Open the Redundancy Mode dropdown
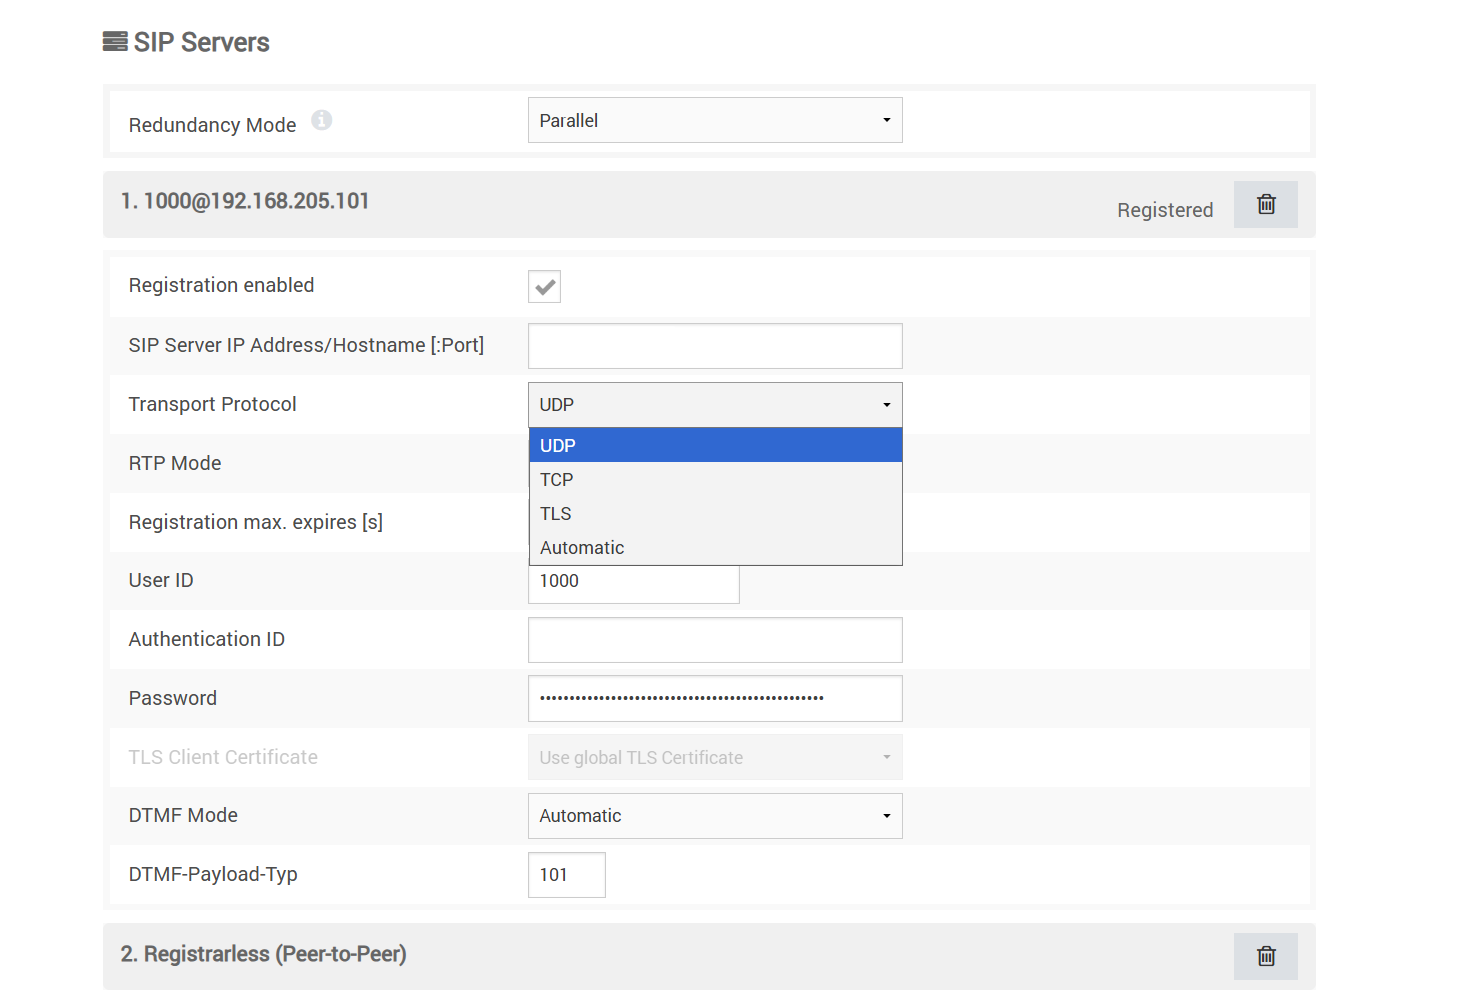 click(x=714, y=120)
